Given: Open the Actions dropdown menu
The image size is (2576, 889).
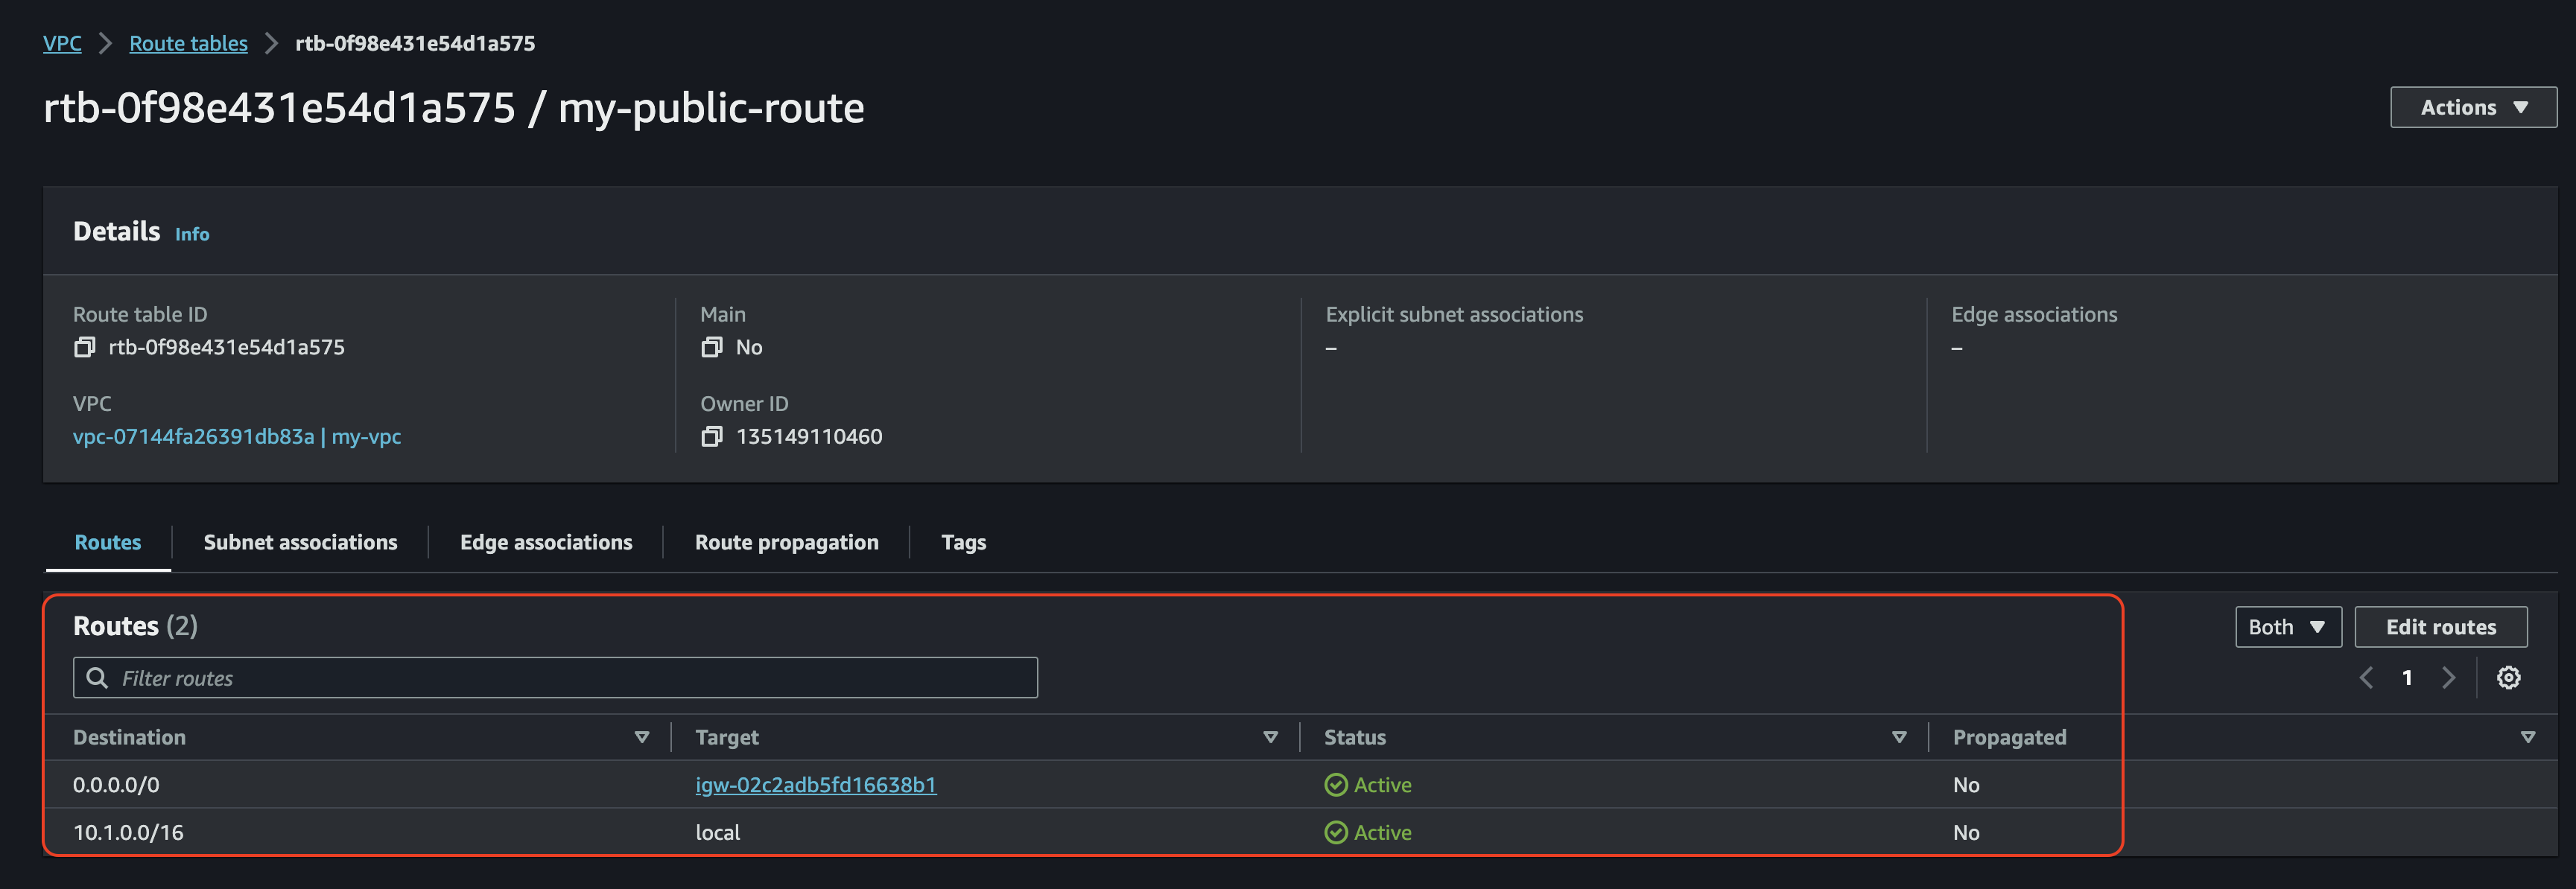Looking at the screenshot, I should (x=2472, y=108).
